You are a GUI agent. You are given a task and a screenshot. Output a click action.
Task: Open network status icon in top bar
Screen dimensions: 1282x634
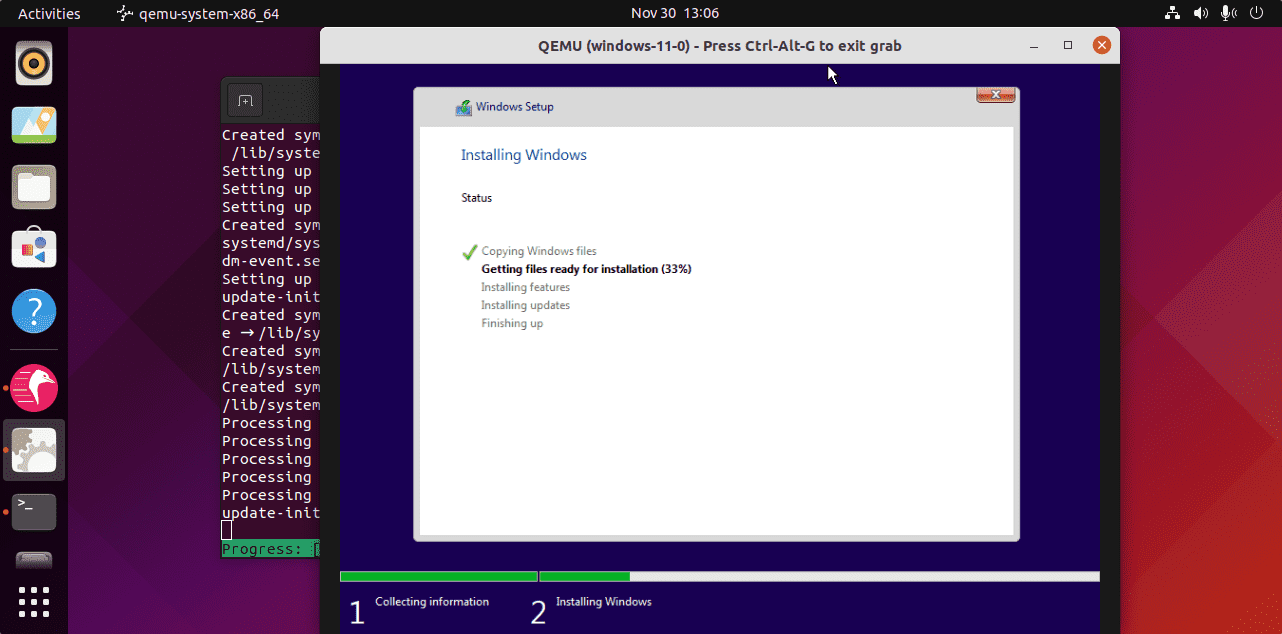click(1173, 13)
